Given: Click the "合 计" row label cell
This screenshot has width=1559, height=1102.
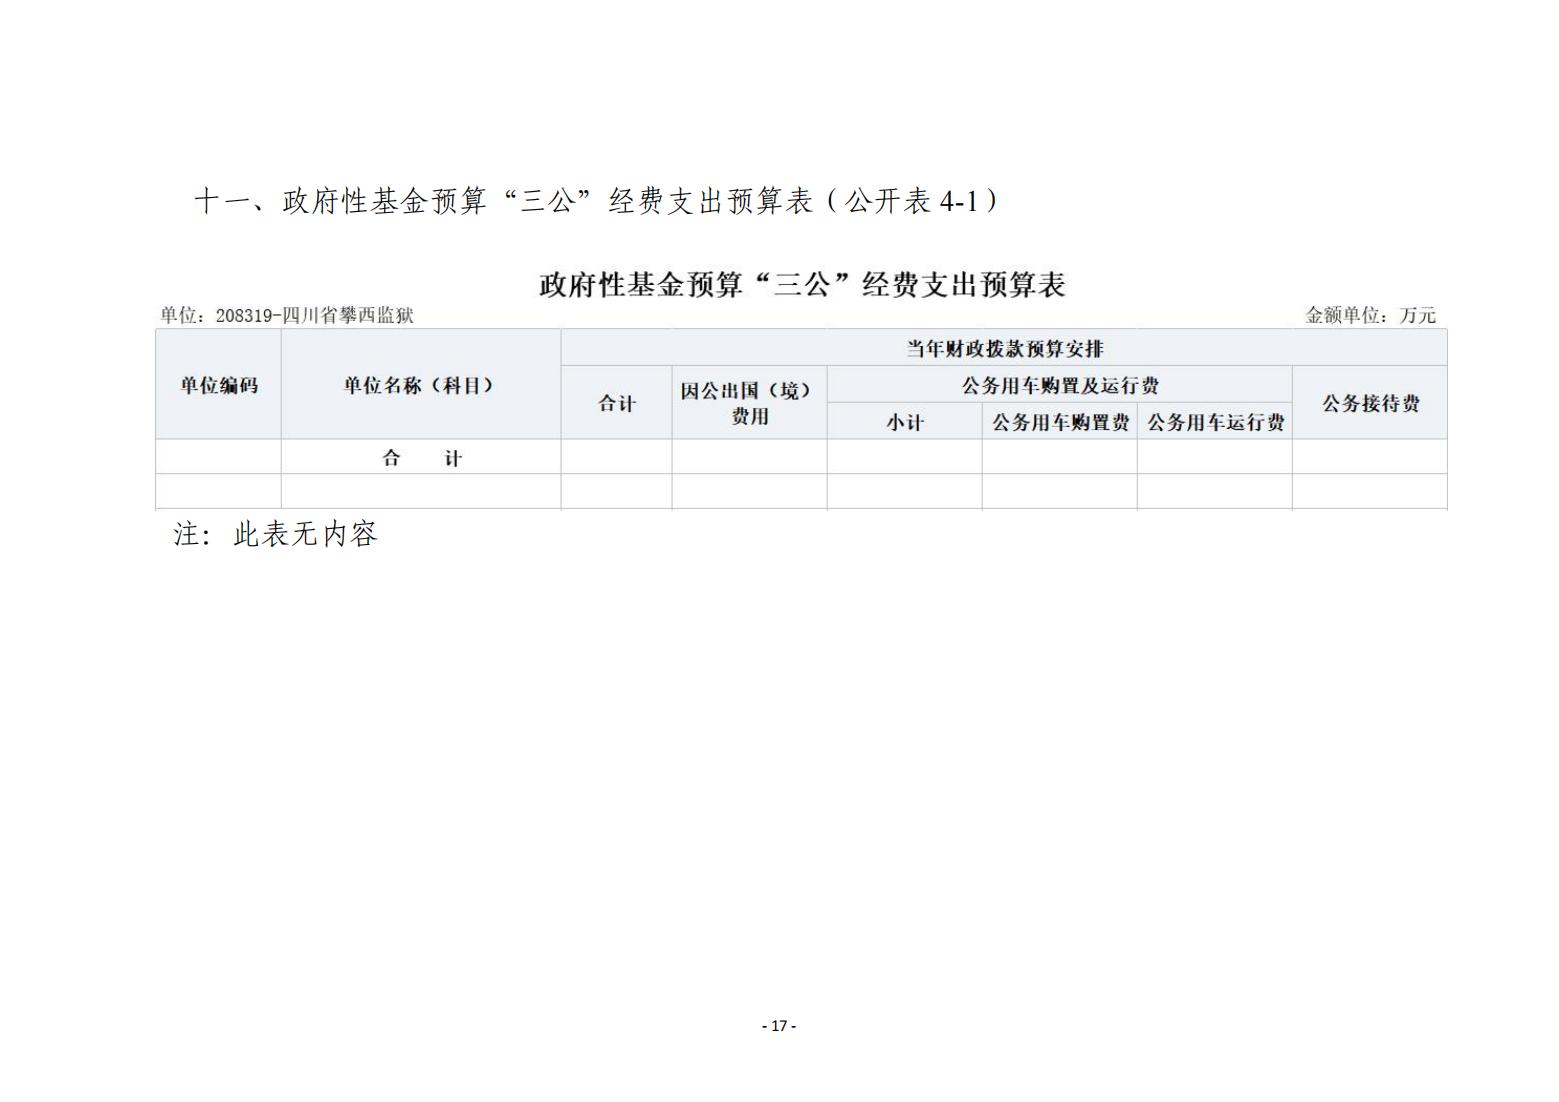Looking at the screenshot, I should pos(420,459).
